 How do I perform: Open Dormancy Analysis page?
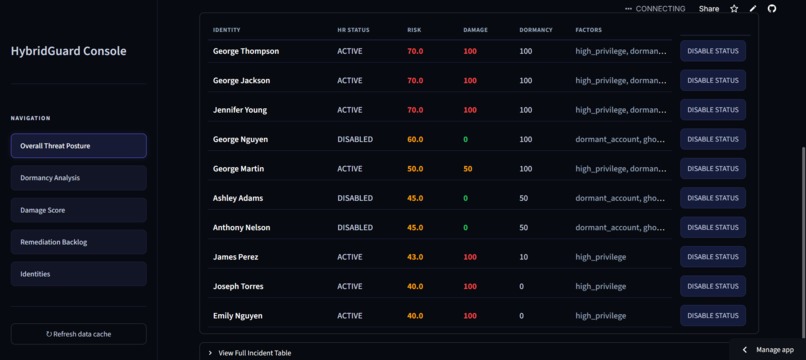(x=79, y=178)
